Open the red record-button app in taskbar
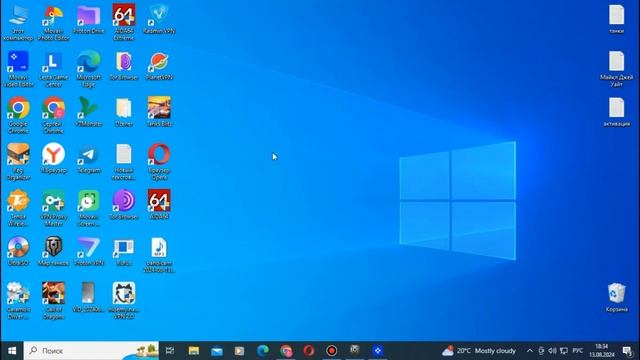640x360 pixels. [x=332, y=351]
